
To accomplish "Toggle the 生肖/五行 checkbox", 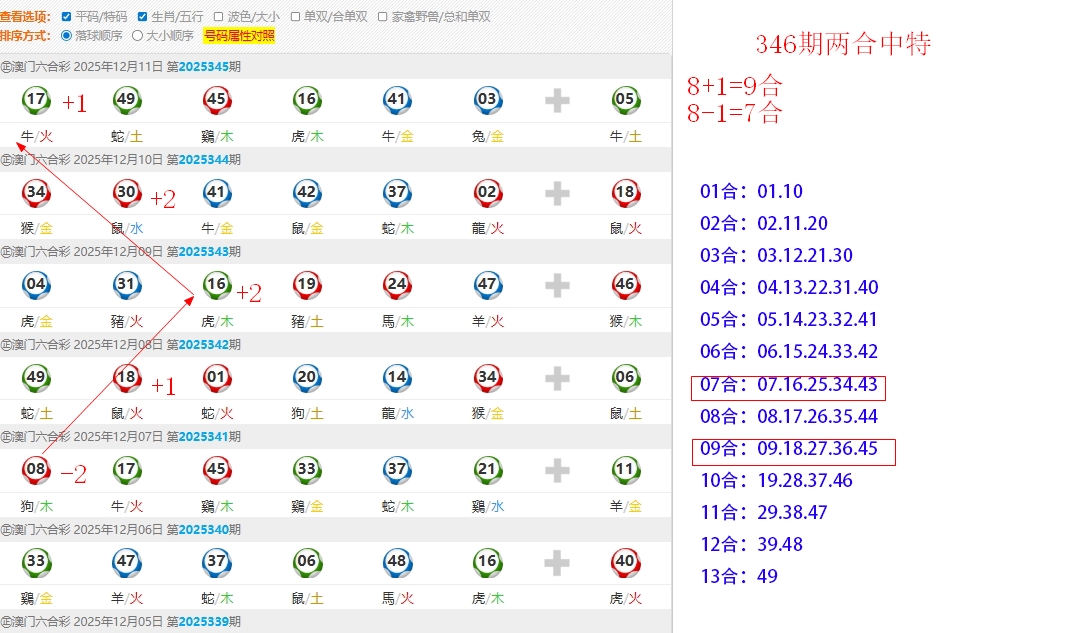I will [x=142, y=17].
